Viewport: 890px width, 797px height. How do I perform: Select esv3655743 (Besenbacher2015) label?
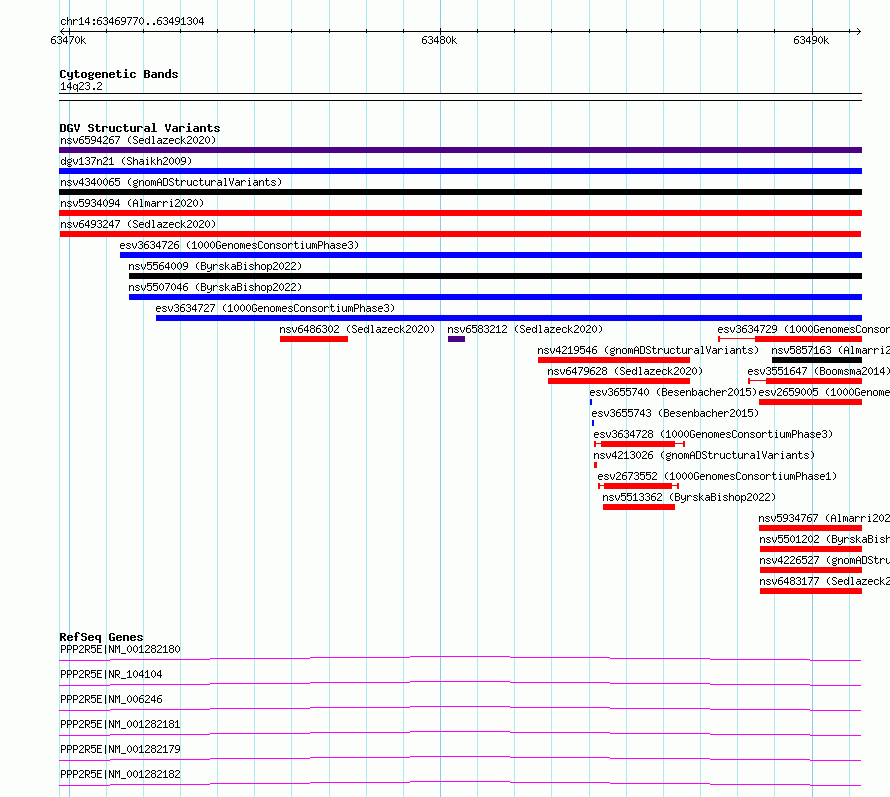click(675, 413)
